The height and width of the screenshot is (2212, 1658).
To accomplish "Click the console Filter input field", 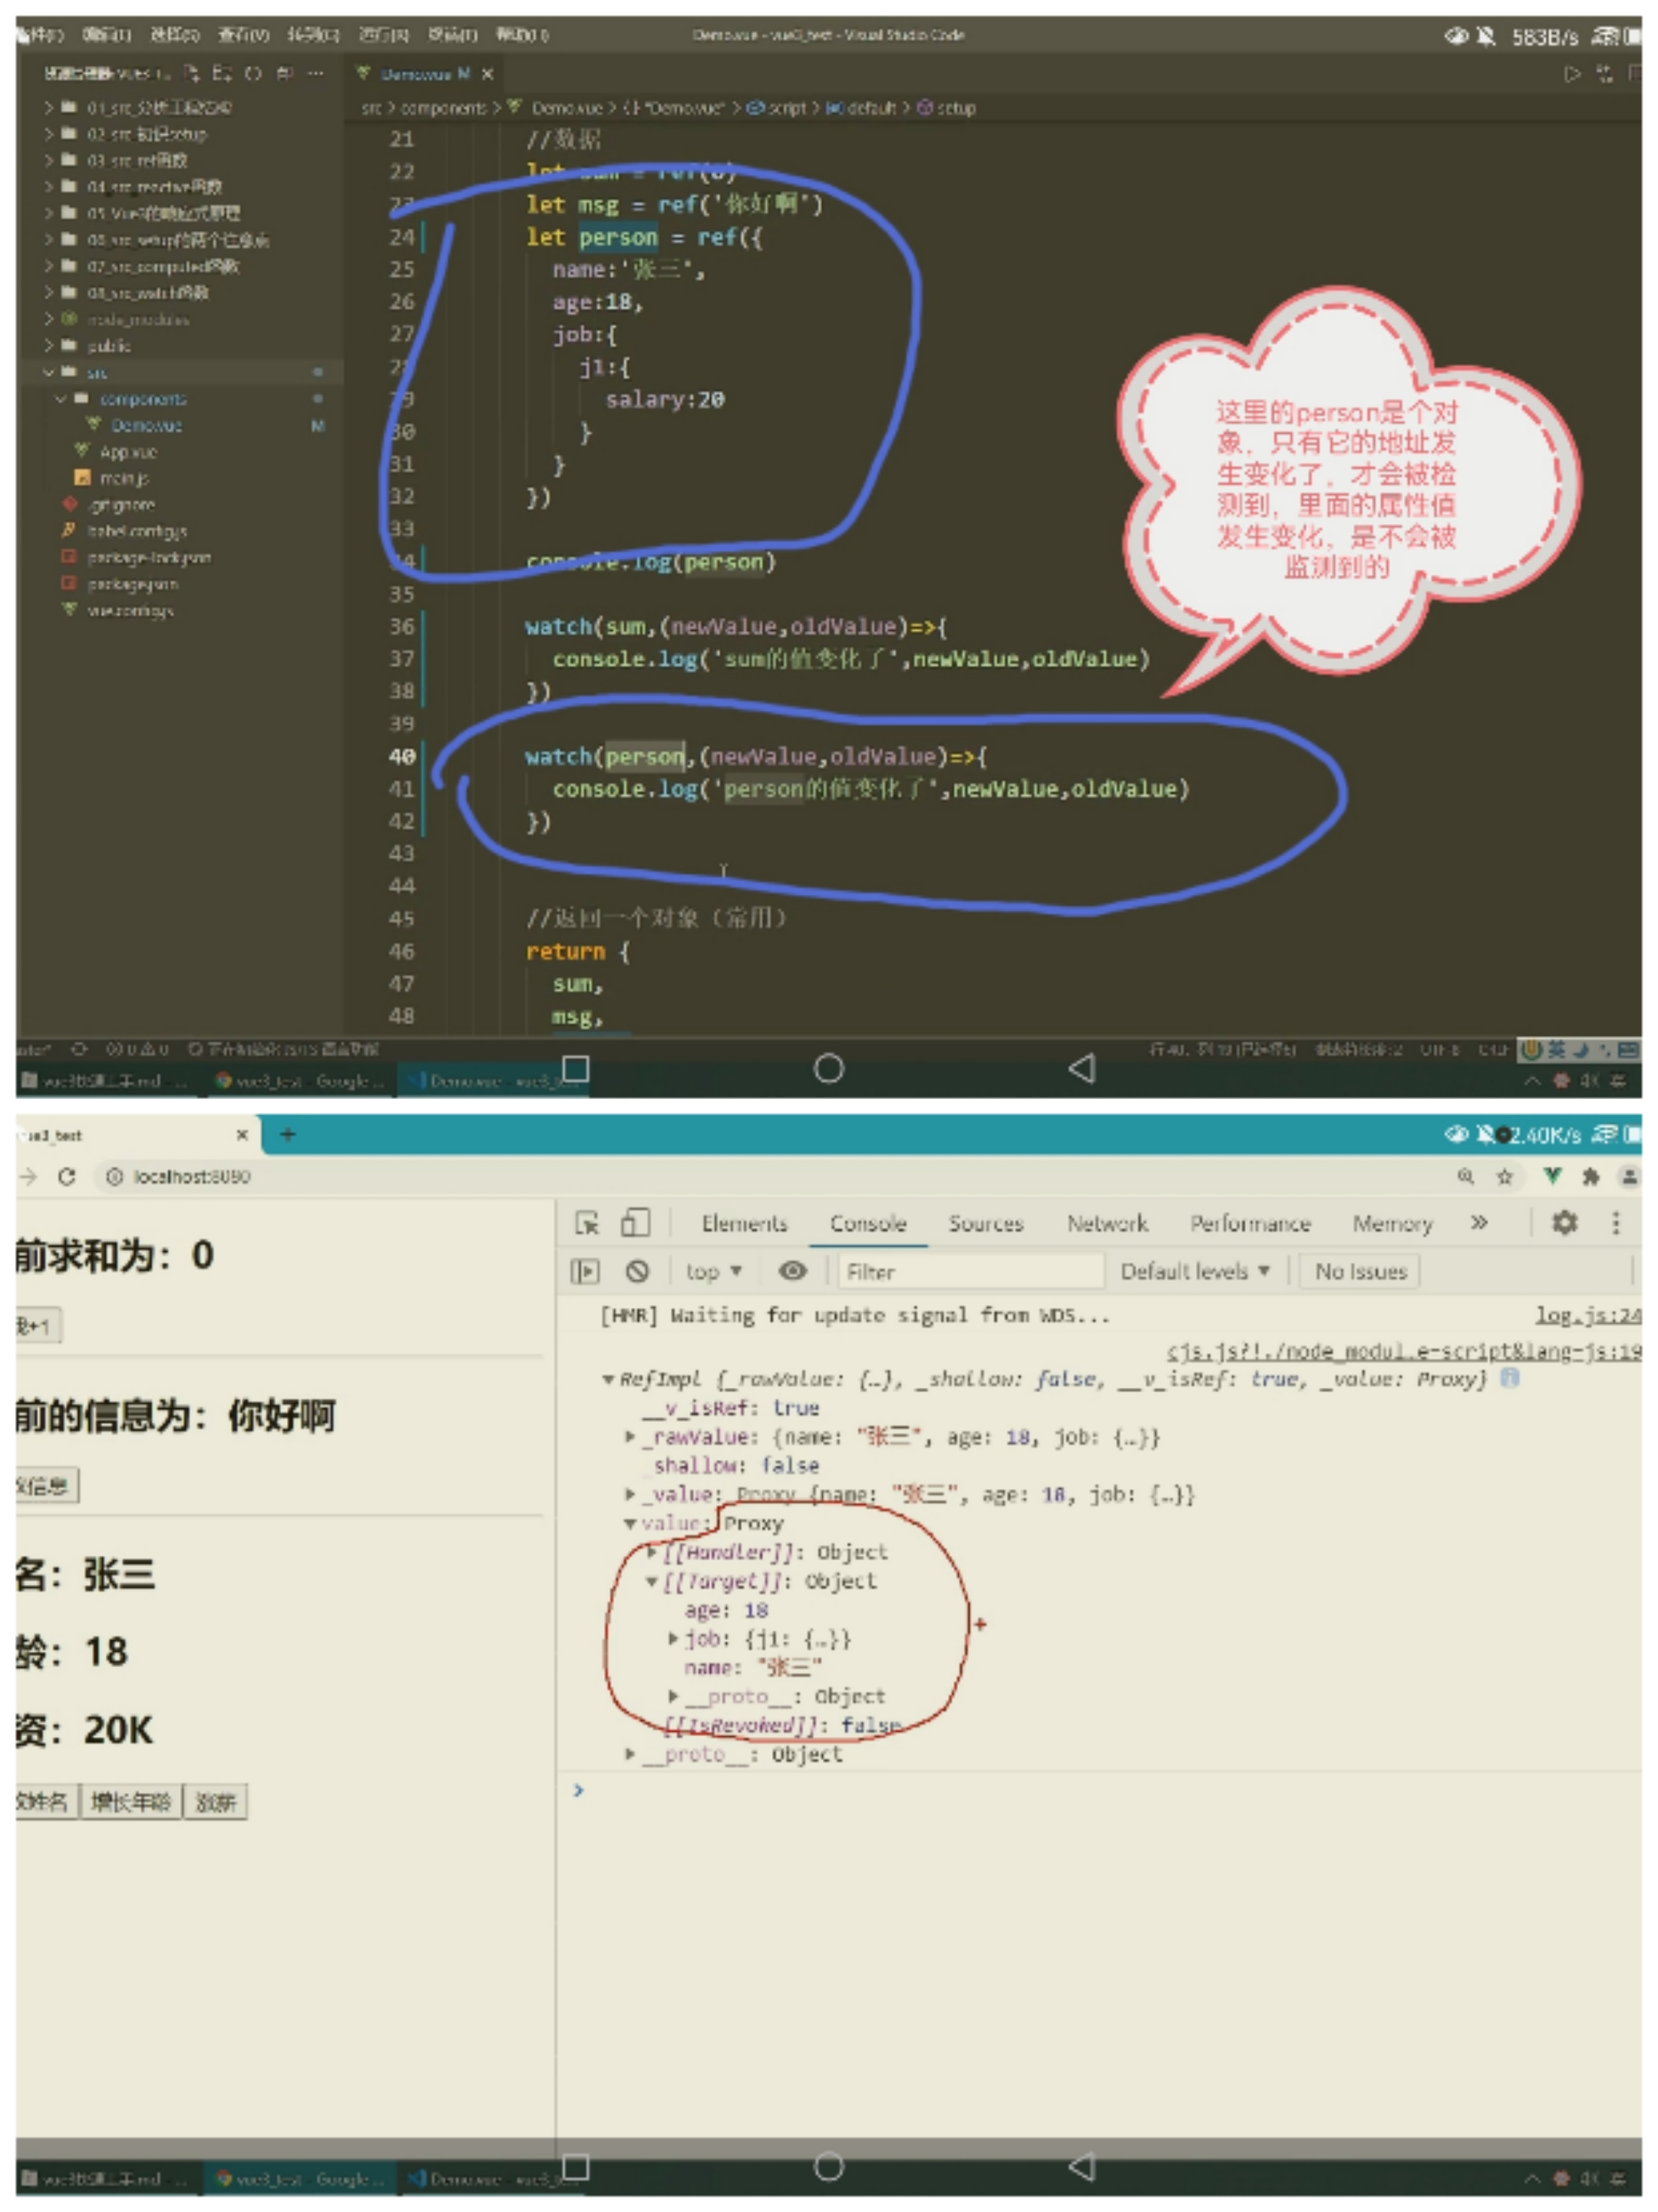I will click(970, 1271).
